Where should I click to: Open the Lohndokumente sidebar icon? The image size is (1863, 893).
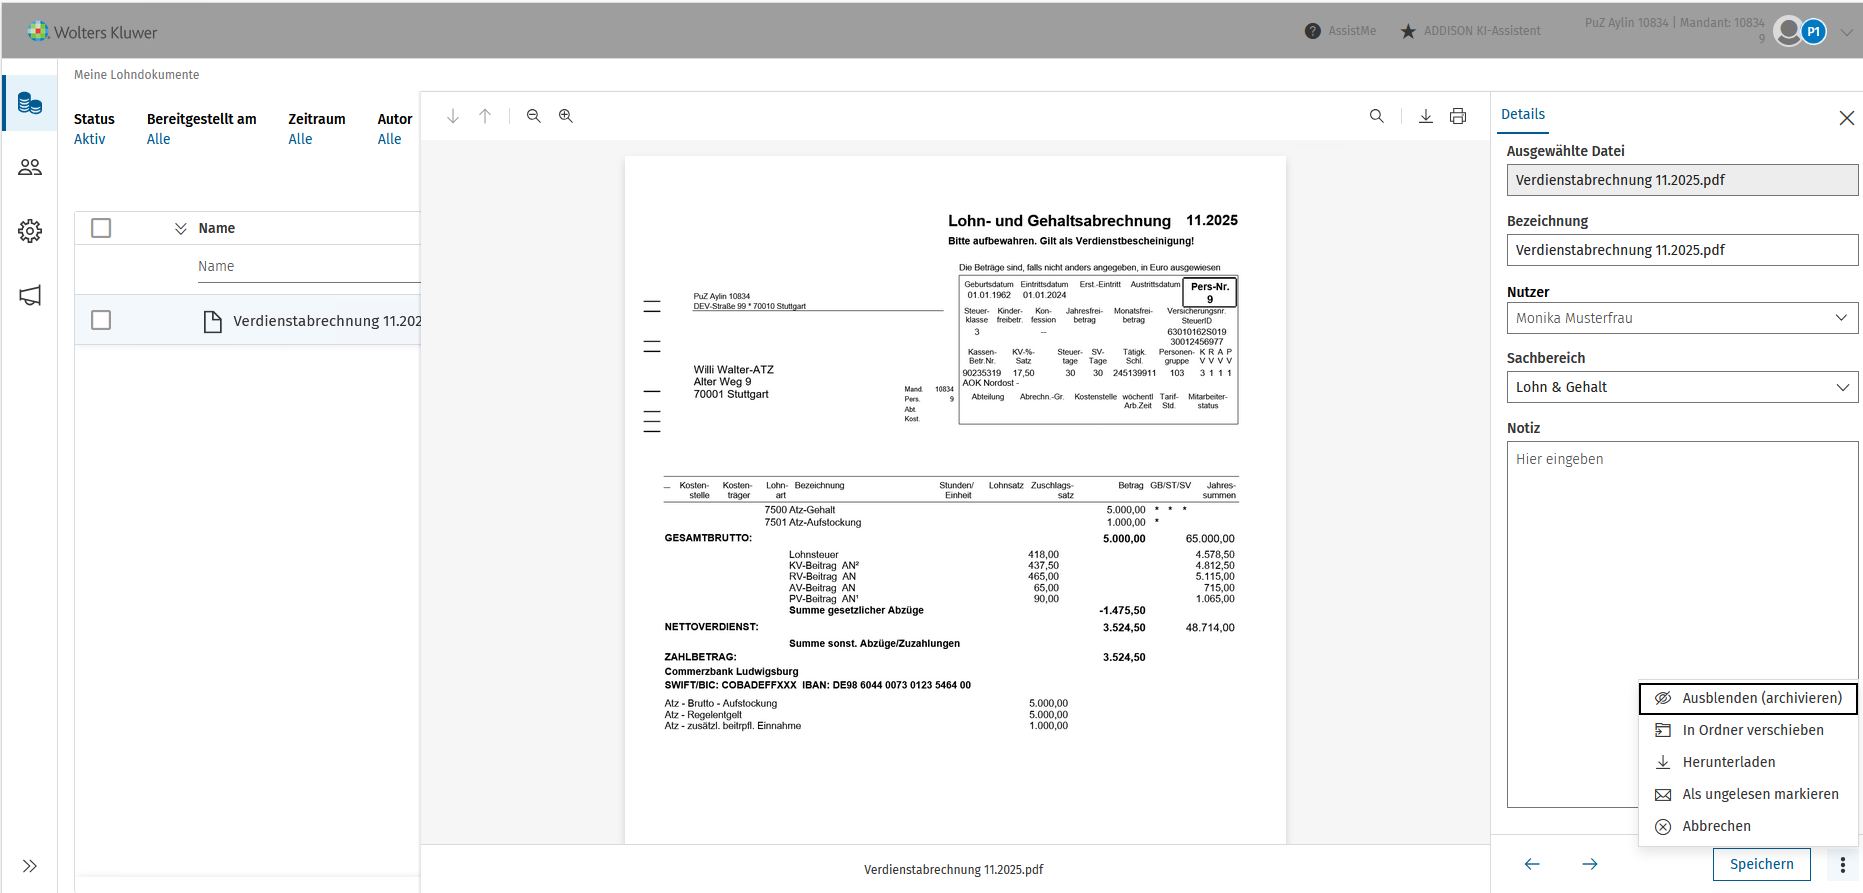(x=30, y=103)
